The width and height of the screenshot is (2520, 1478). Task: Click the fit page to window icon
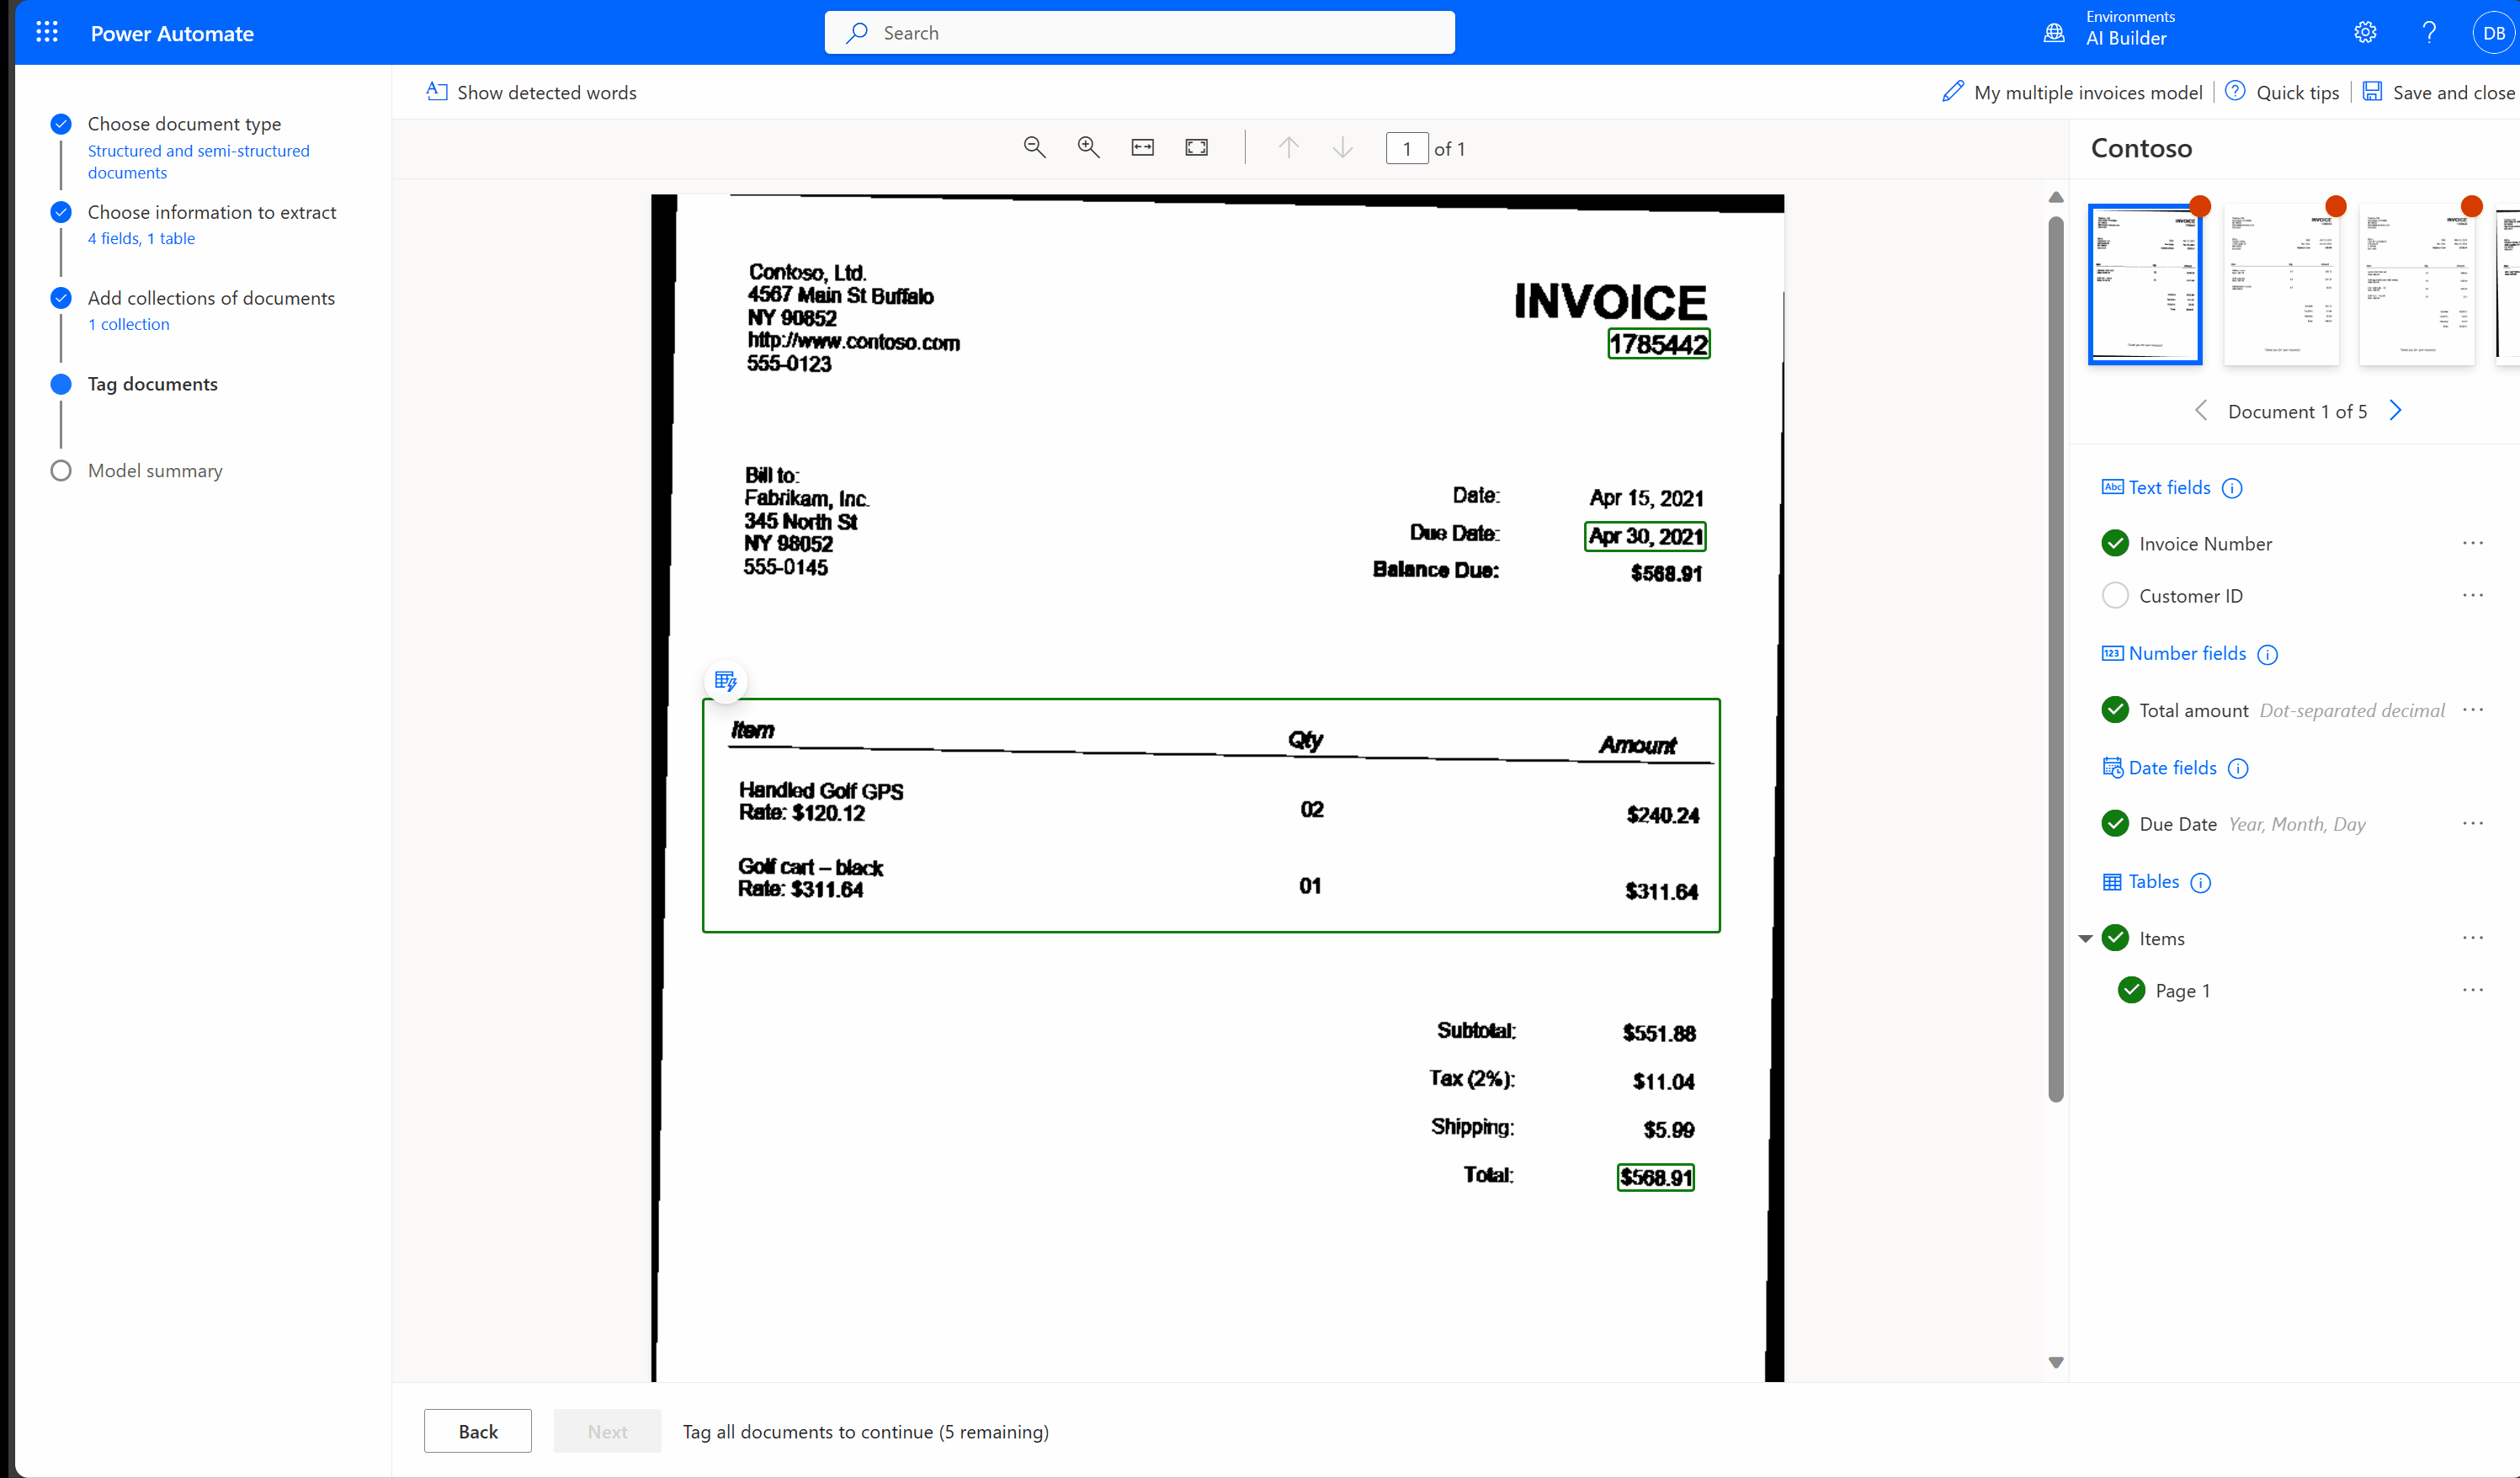tap(1196, 148)
